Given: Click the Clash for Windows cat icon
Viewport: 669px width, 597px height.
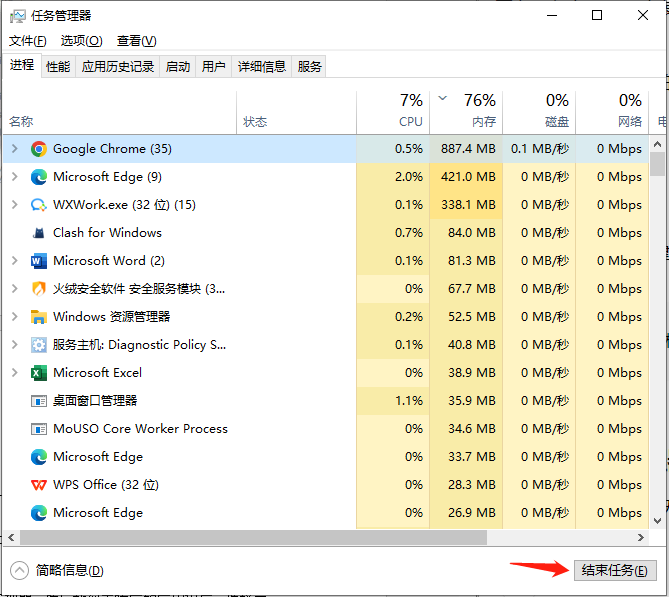Looking at the screenshot, I should pyautogui.click(x=39, y=233).
